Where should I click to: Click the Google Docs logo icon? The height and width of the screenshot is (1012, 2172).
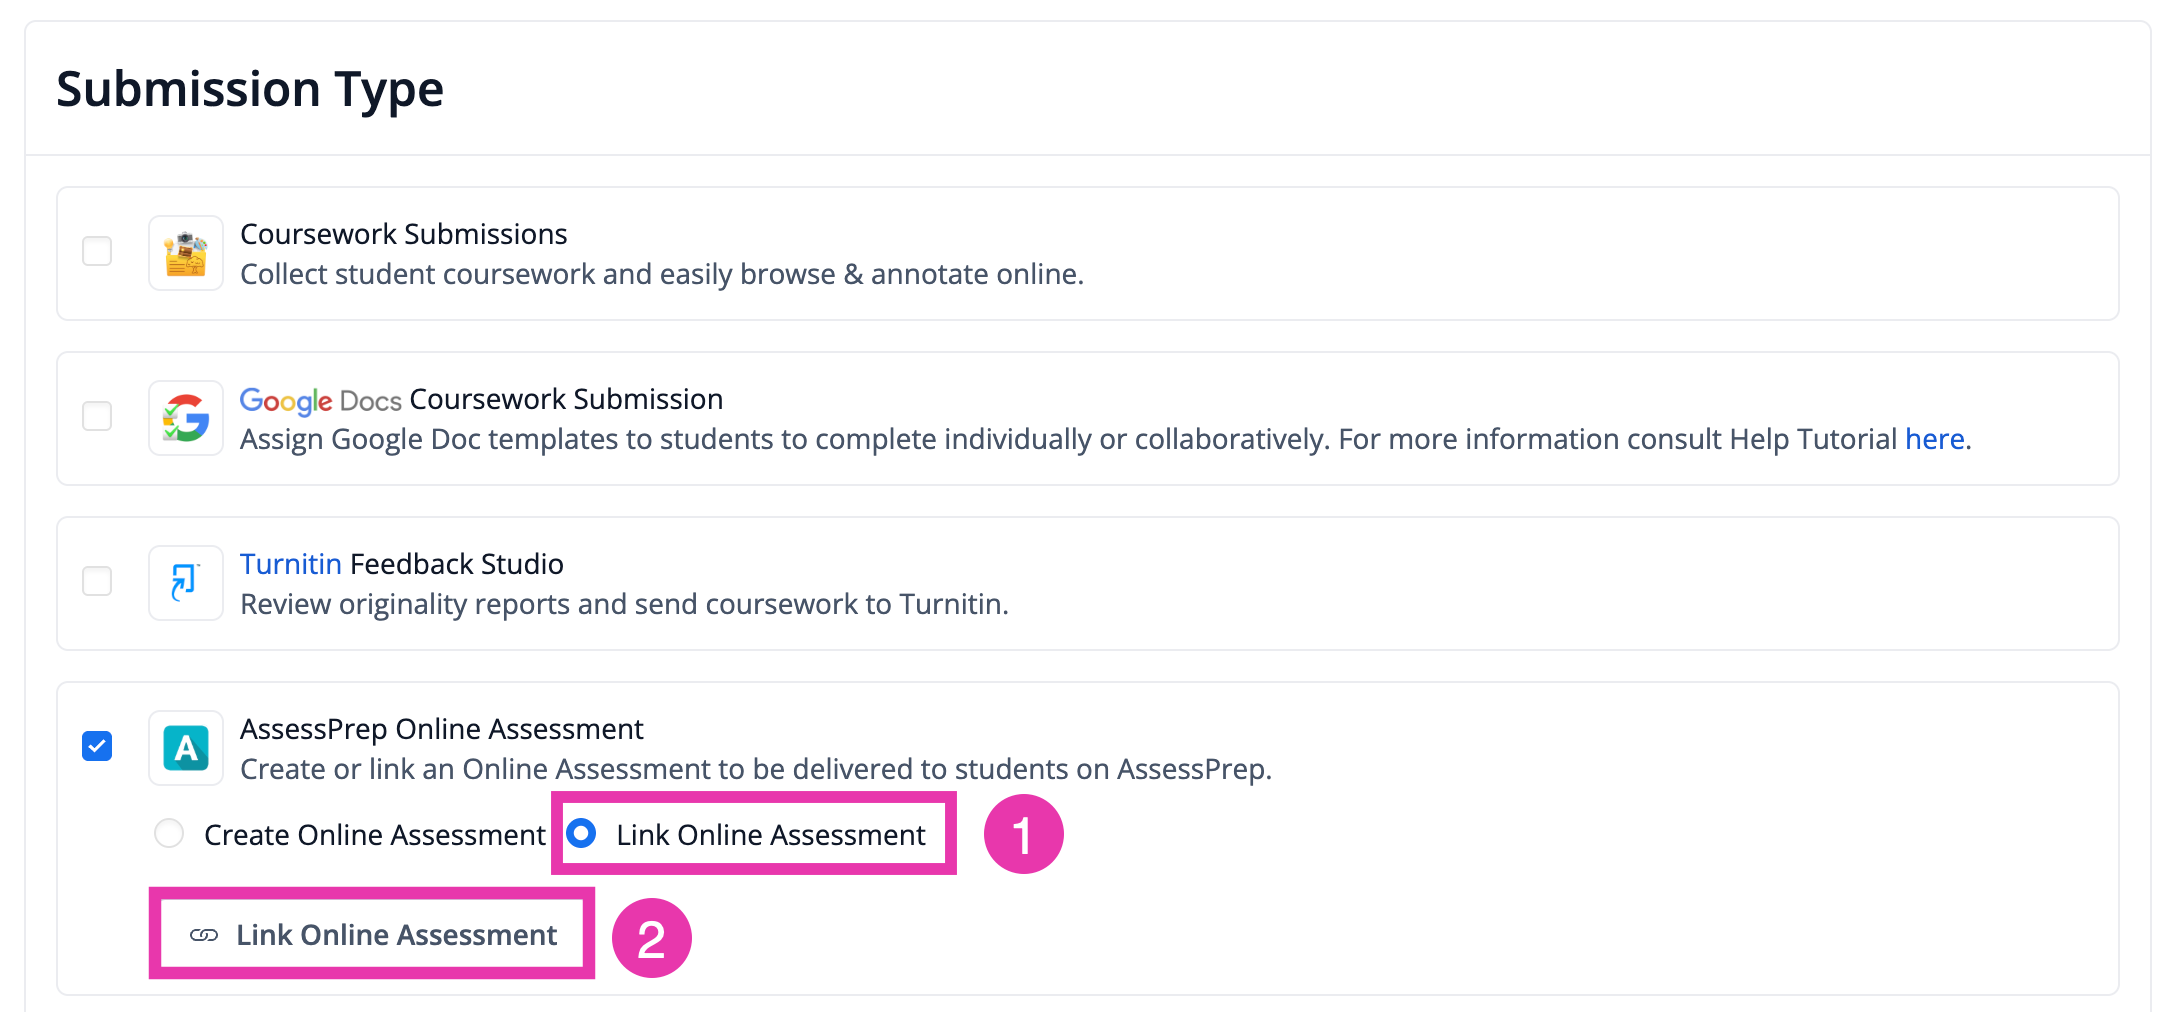[x=186, y=418]
